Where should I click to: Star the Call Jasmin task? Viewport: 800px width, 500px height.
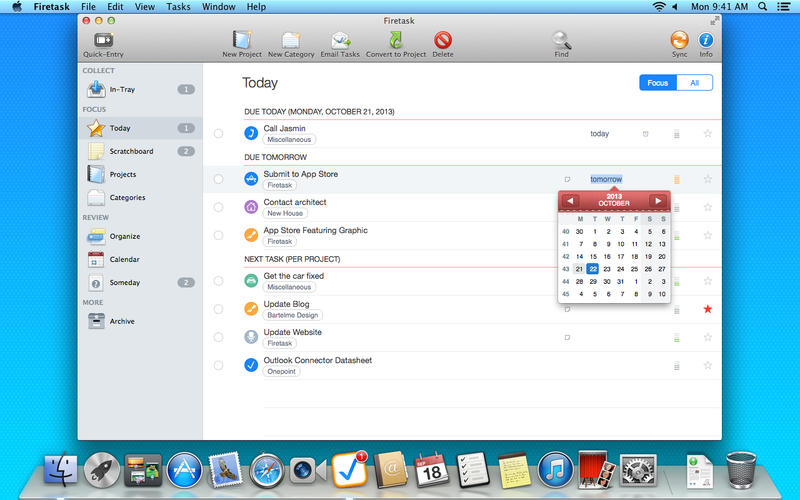tap(707, 133)
